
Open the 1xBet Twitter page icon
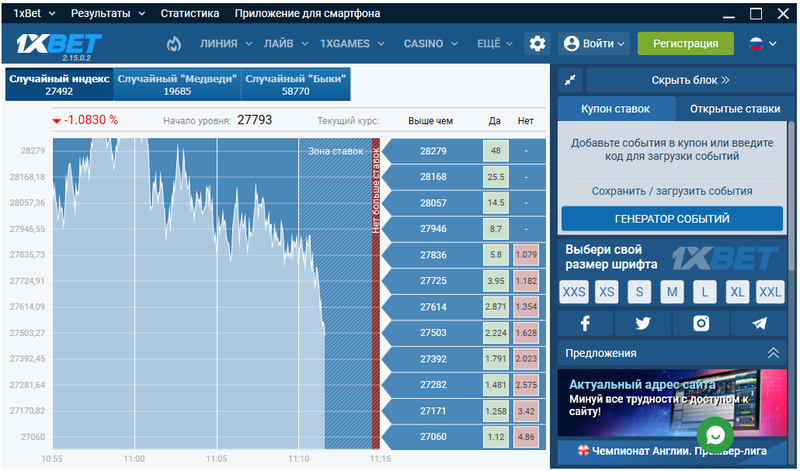coord(643,323)
